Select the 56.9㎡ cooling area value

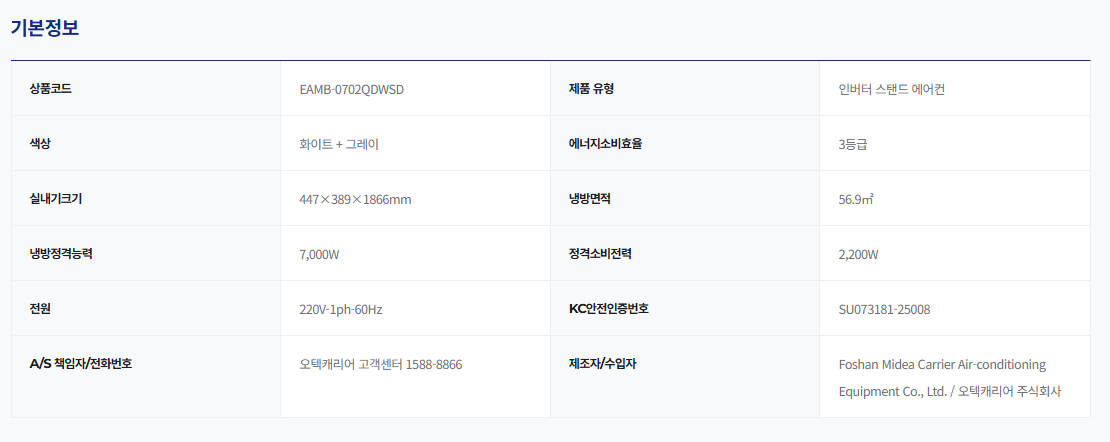click(856, 200)
